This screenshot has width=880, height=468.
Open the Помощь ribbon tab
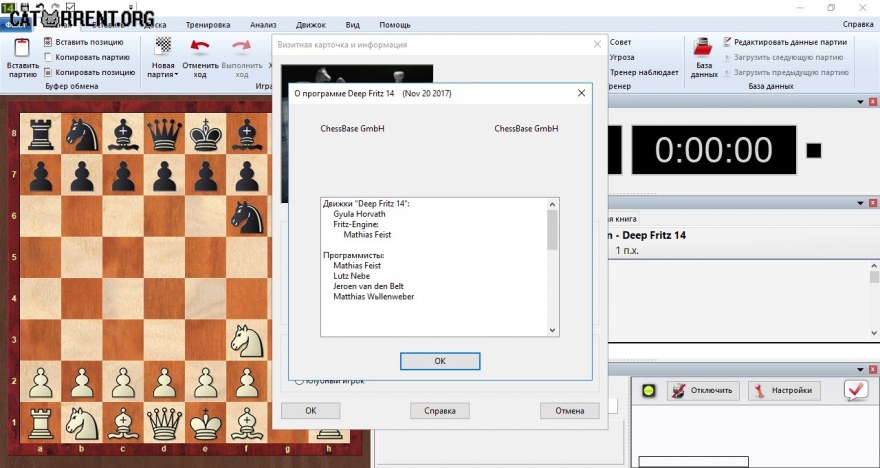(x=395, y=25)
